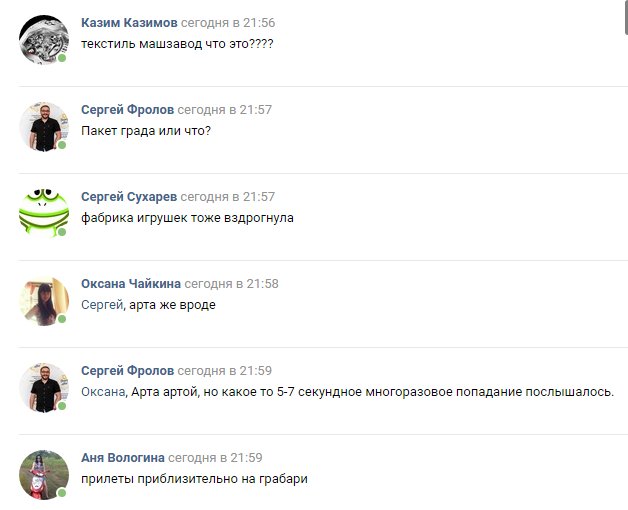
Task: Open the Казим Казимов profile name link
Action: click(x=129, y=23)
